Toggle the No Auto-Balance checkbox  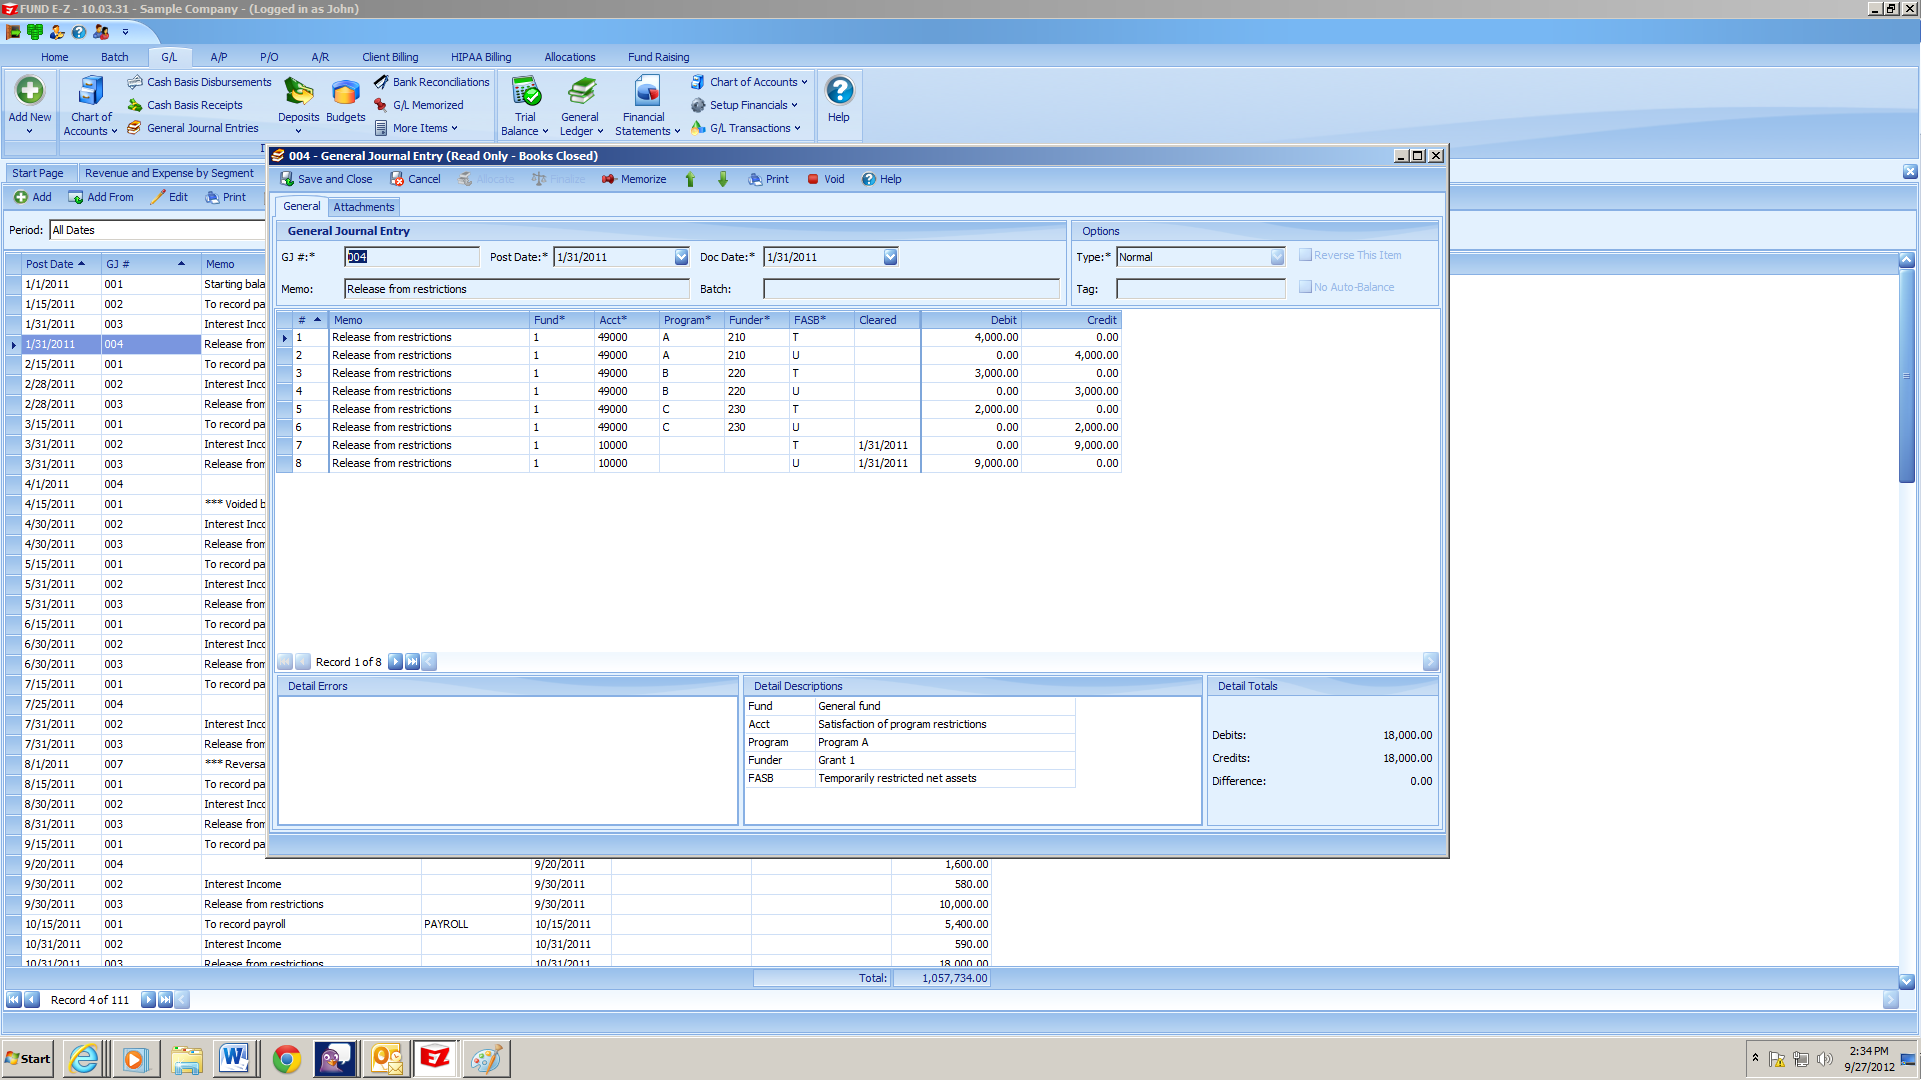1306,287
